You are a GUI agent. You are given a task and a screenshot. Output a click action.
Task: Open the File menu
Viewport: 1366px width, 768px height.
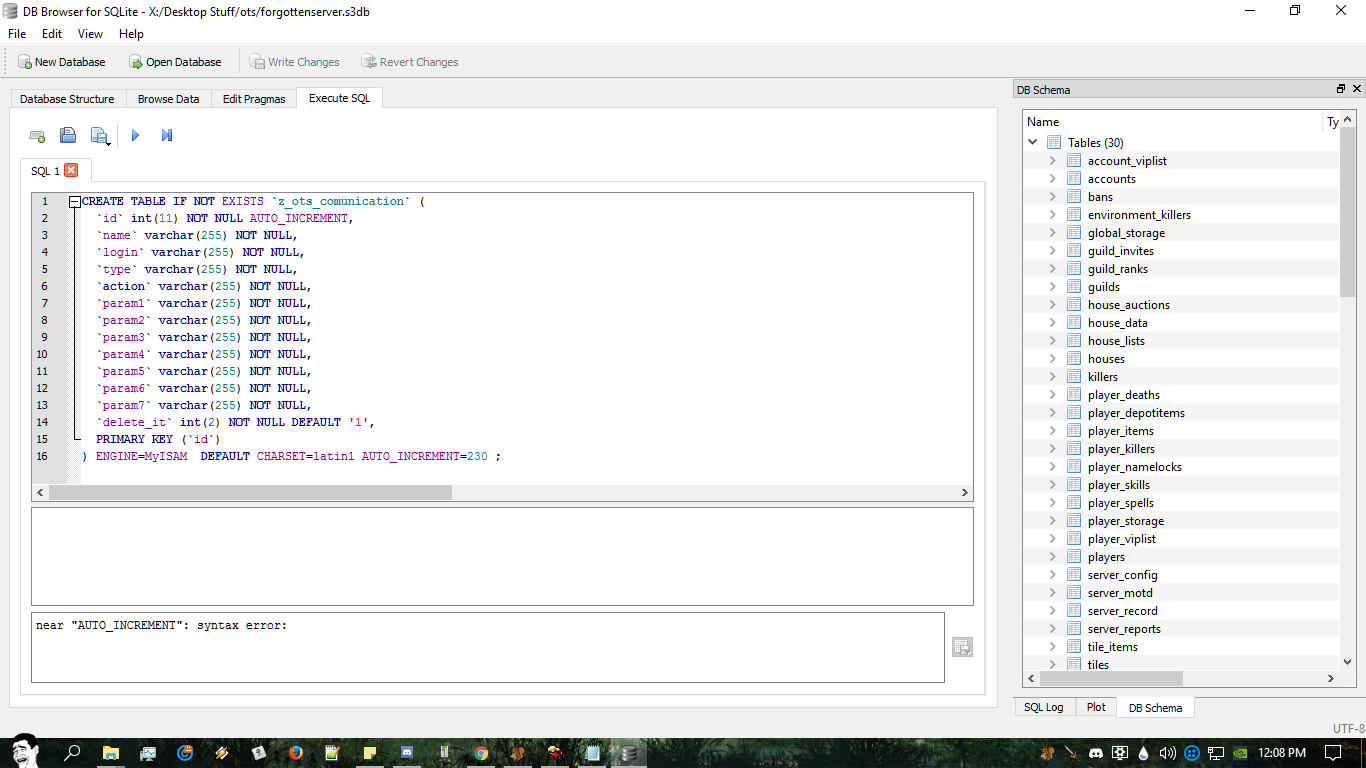[17, 34]
